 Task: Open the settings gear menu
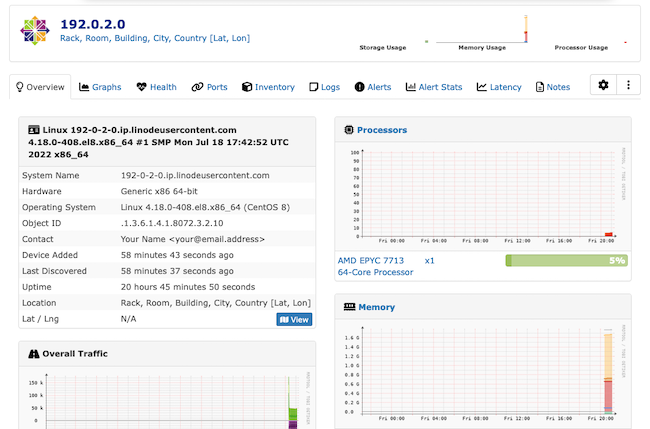[603, 86]
